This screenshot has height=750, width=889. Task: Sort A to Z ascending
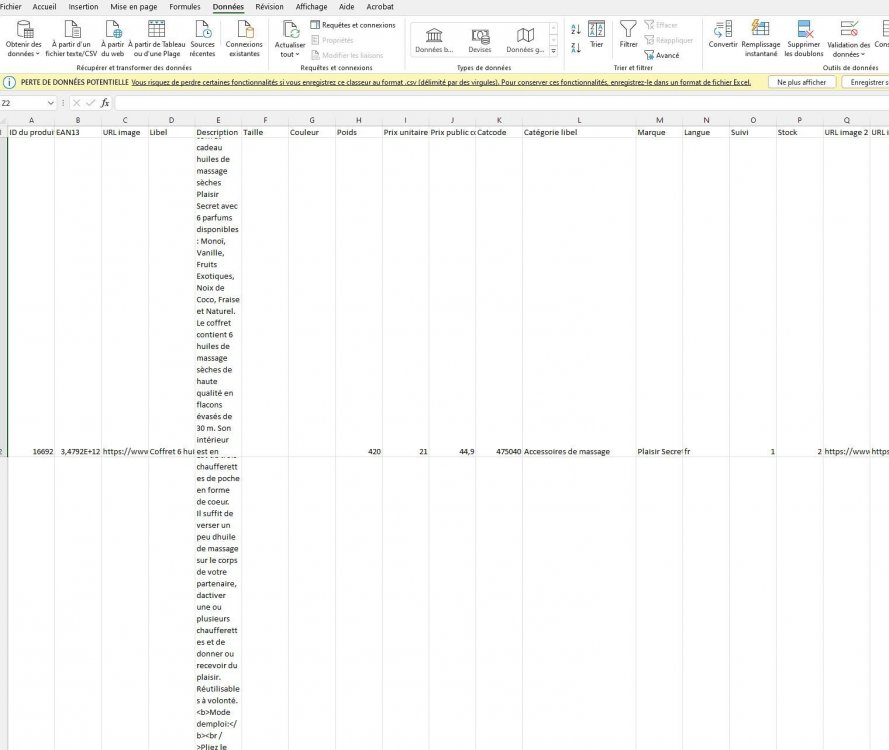[x=575, y=29]
